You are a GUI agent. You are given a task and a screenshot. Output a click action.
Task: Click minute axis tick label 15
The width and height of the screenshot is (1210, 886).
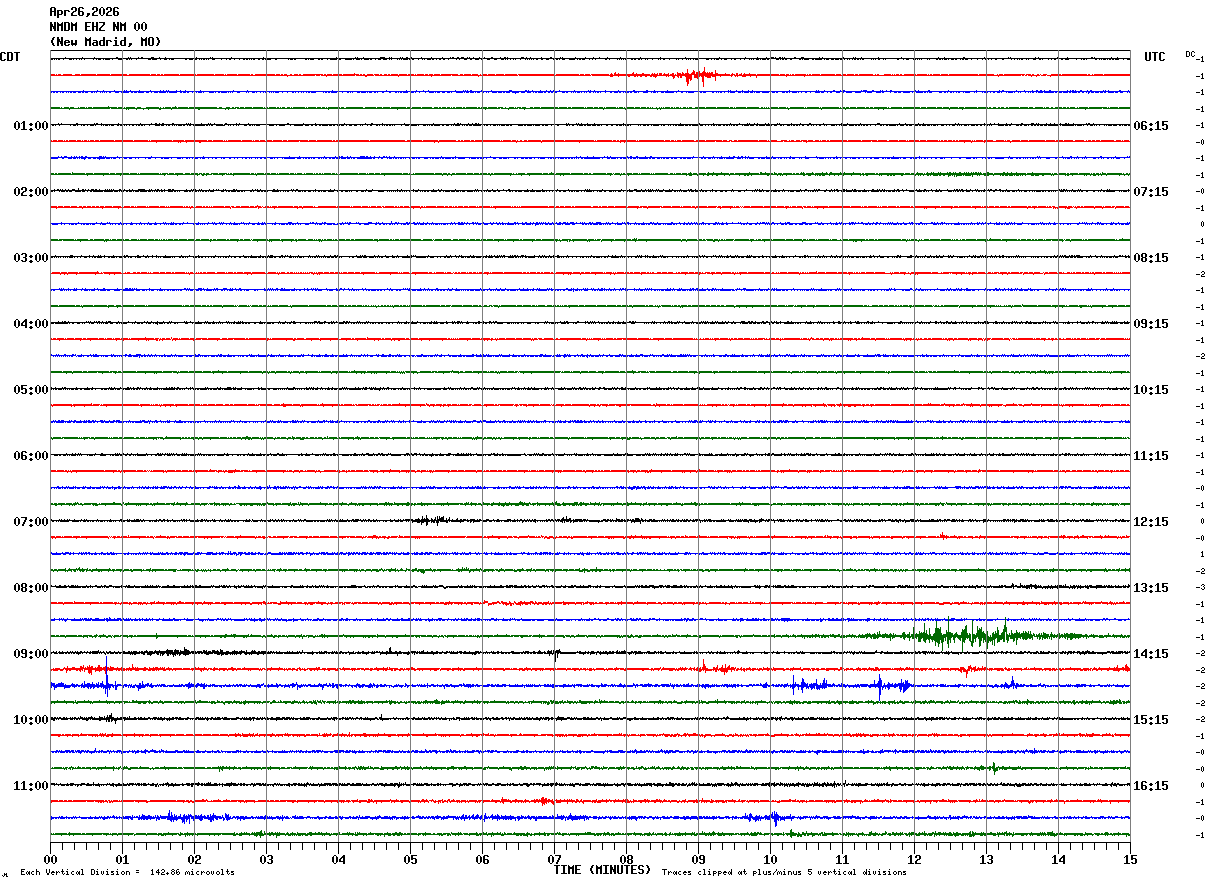click(1130, 859)
